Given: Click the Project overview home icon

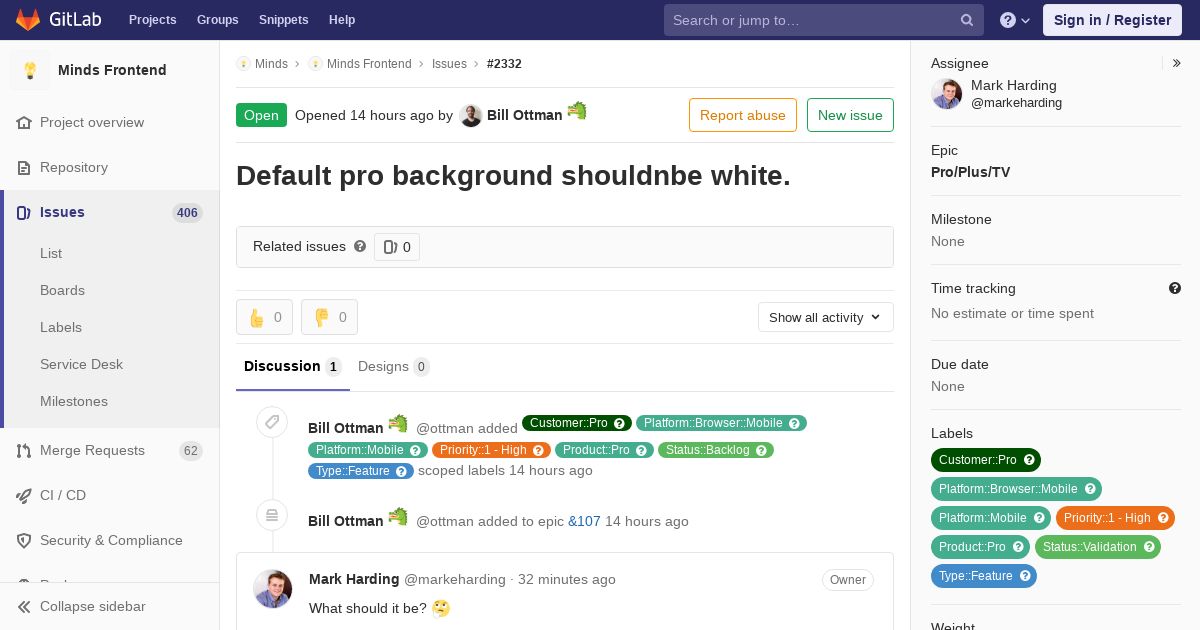Looking at the screenshot, I should 24,122.
